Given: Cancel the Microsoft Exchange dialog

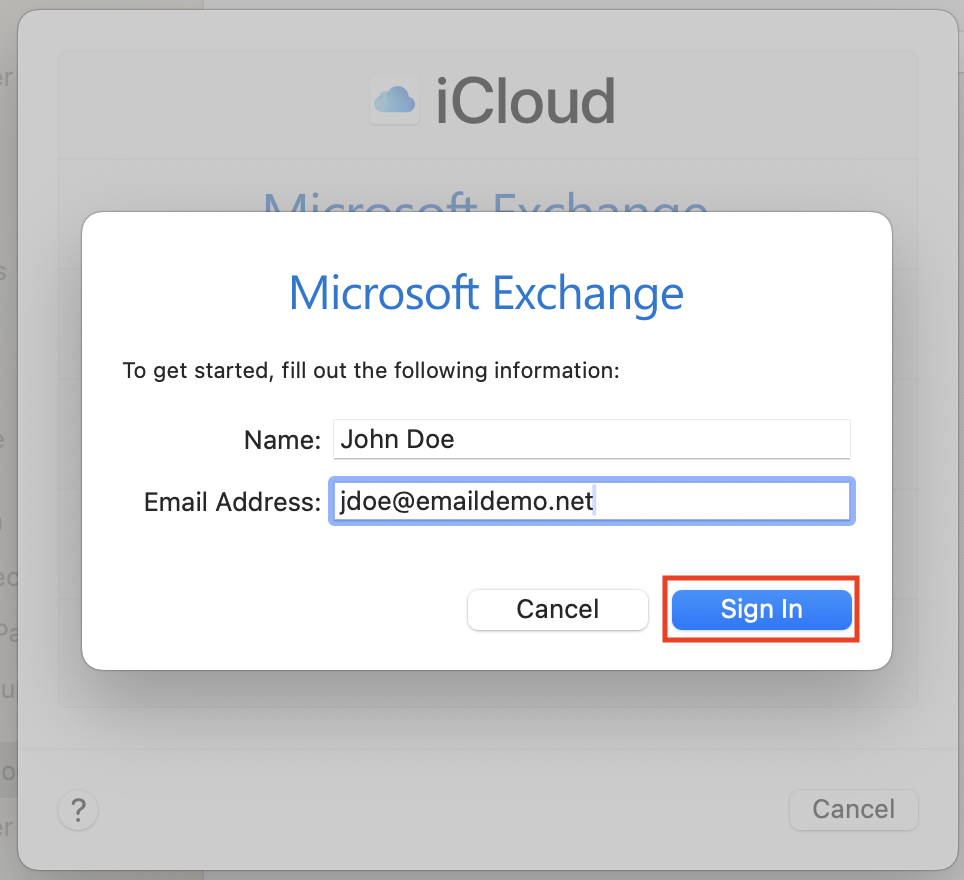Looking at the screenshot, I should click(558, 609).
